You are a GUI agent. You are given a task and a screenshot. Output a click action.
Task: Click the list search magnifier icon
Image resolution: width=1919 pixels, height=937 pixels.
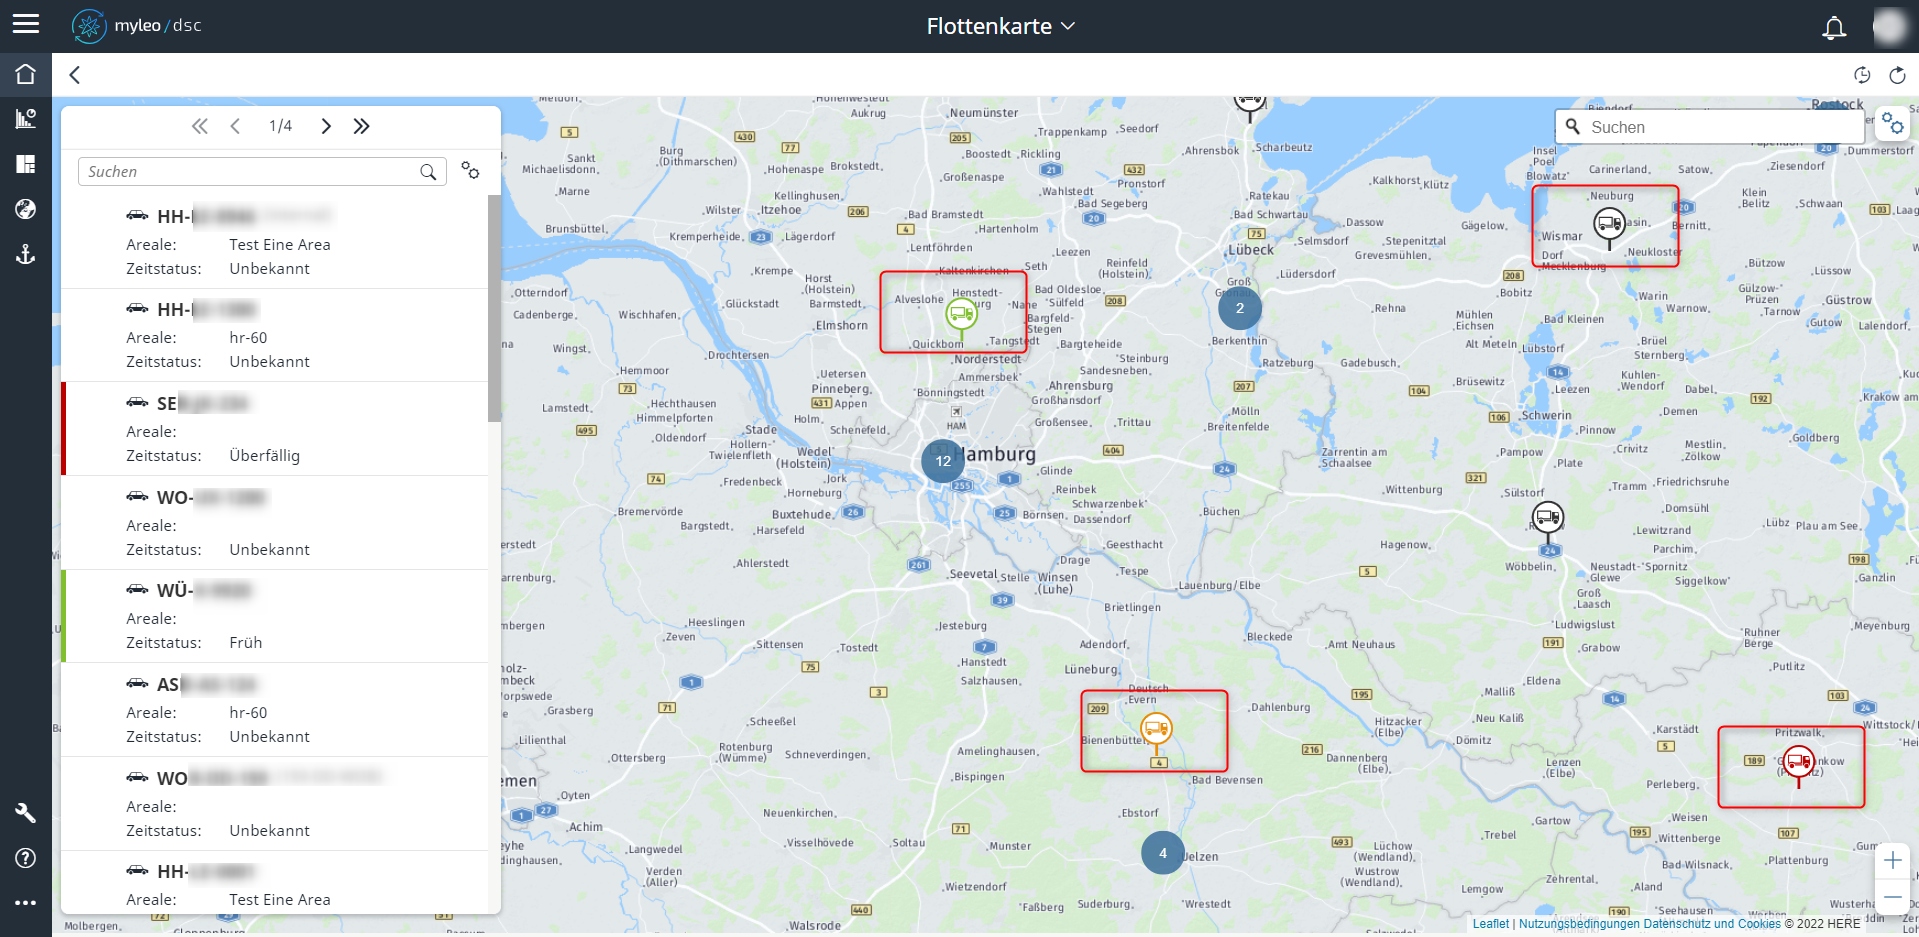(x=428, y=172)
